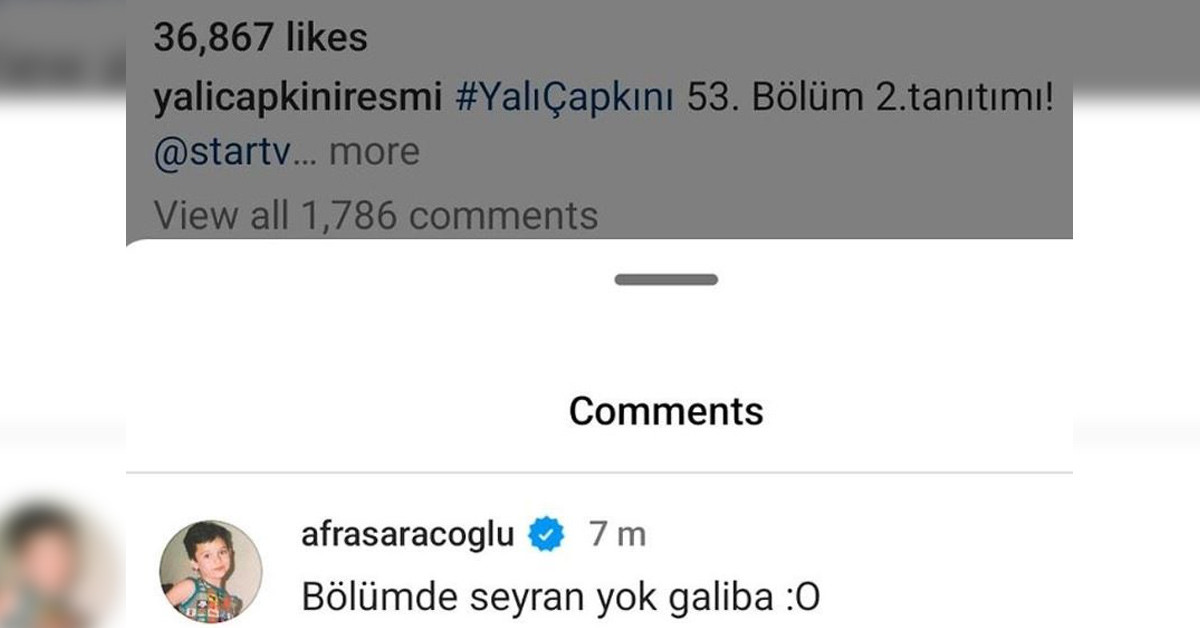Dismiss comments by tapping the dimmed post
The height and width of the screenshot is (628, 1200).
point(600,120)
